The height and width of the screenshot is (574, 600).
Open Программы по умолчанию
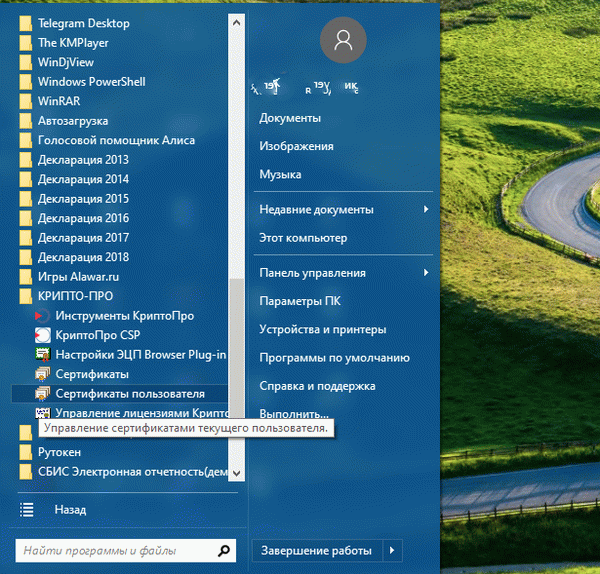[334, 358]
